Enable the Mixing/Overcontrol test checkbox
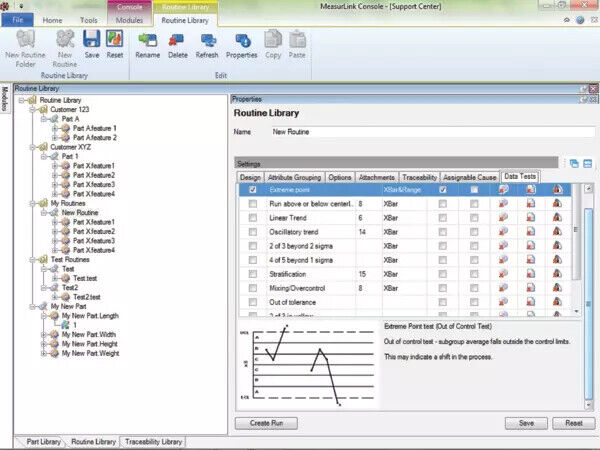The height and width of the screenshot is (450, 600). (x=253, y=288)
